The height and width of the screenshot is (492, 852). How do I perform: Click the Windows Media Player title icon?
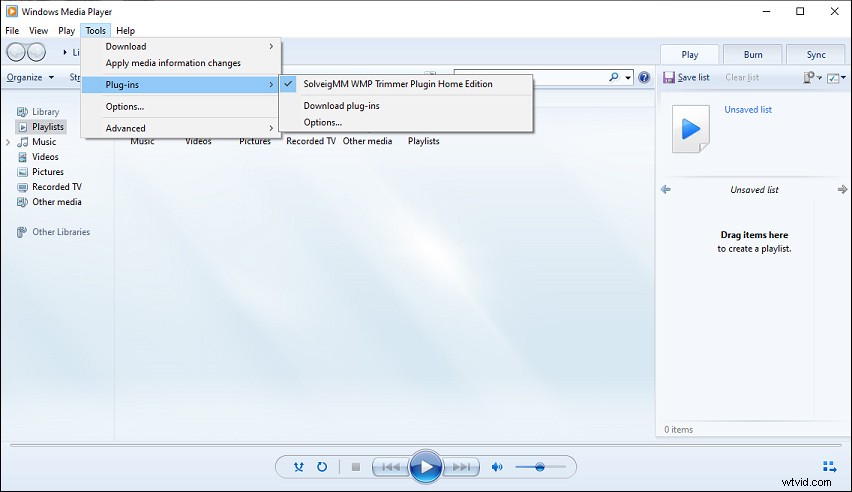point(11,11)
